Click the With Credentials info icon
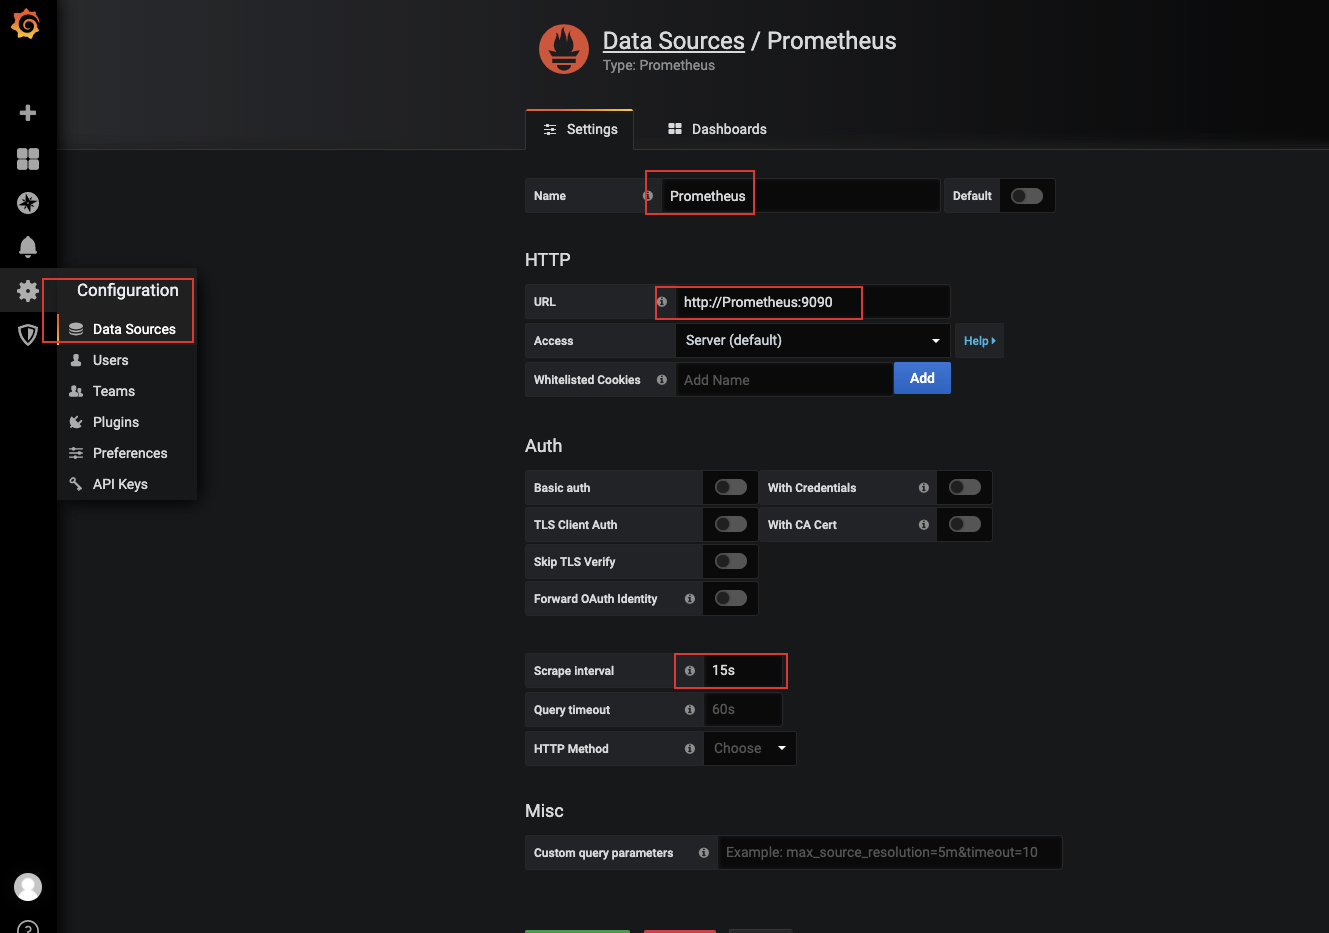Image resolution: width=1329 pixels, height=933 pixels. [x=924, y=488]
